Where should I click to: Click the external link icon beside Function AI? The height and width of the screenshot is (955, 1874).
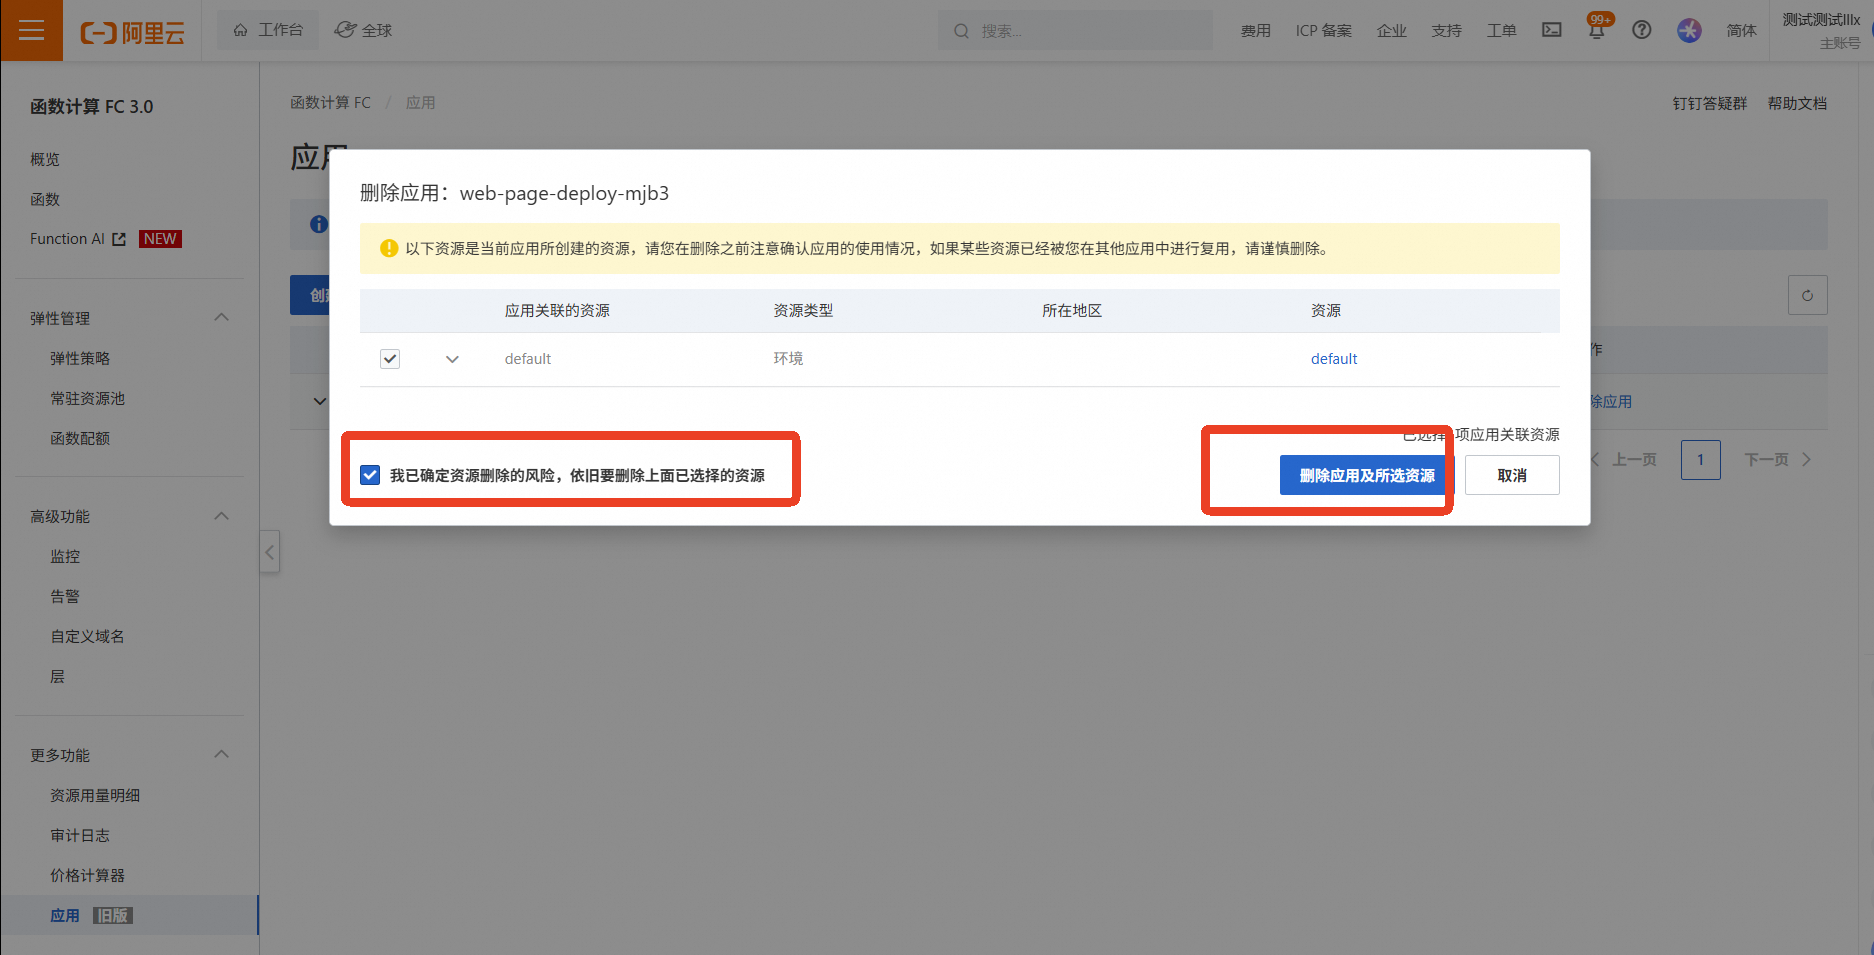point(119,239)
